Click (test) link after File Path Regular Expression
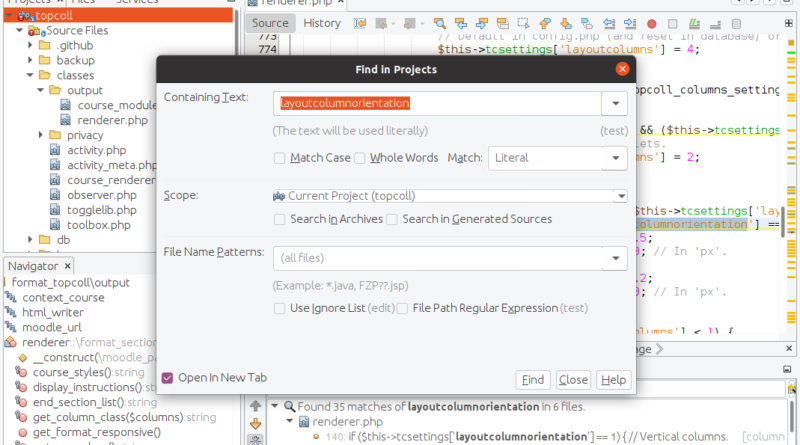 (x=574, y=308)
